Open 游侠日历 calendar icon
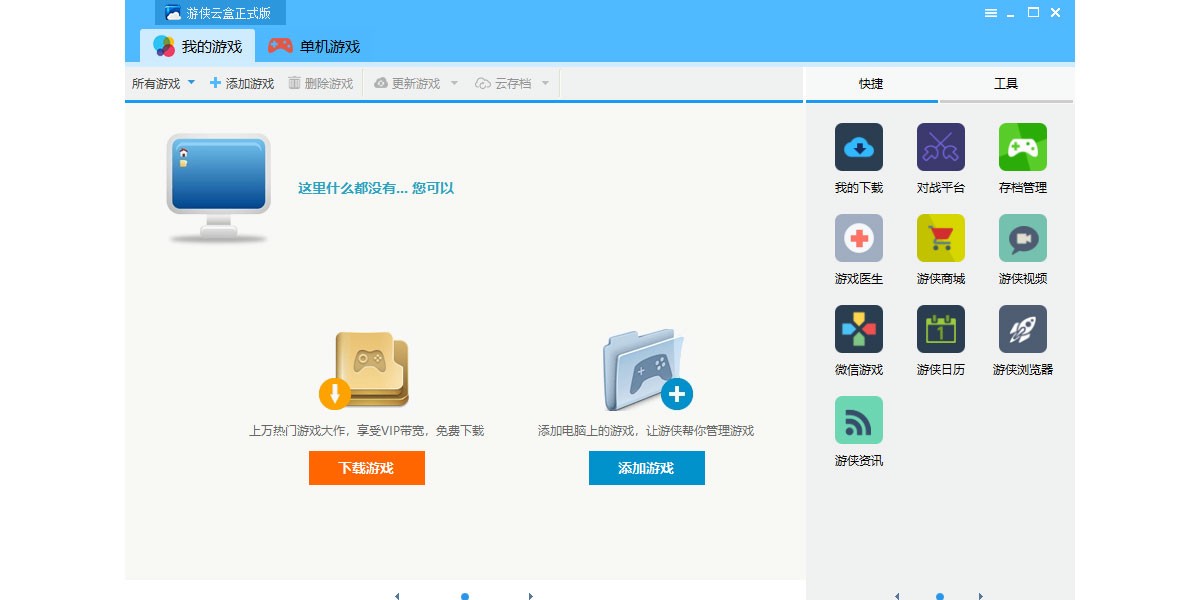 pyautogui.click(x=941, y=329)
